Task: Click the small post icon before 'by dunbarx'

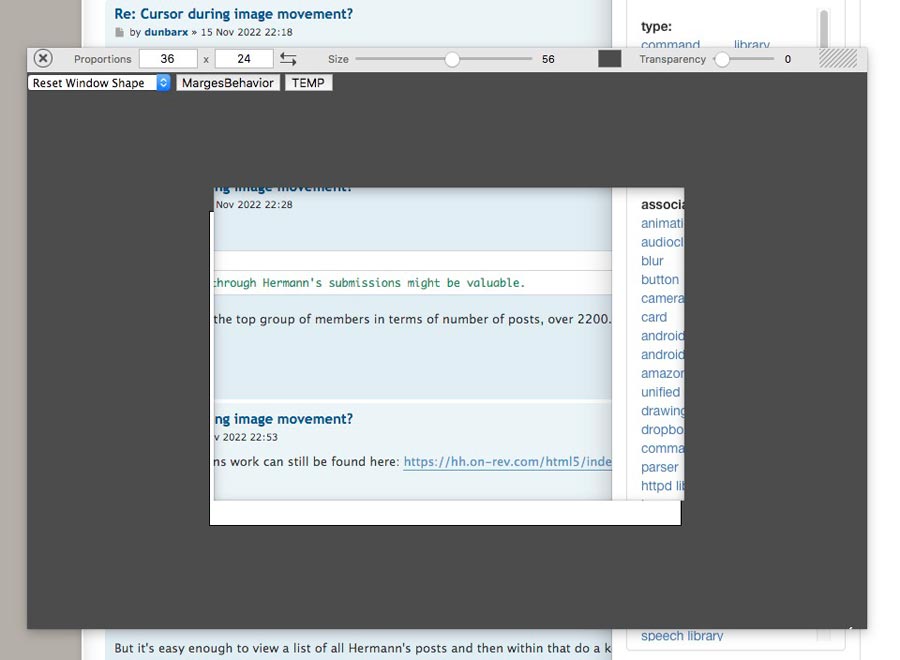Action: [x=121, y=33]
